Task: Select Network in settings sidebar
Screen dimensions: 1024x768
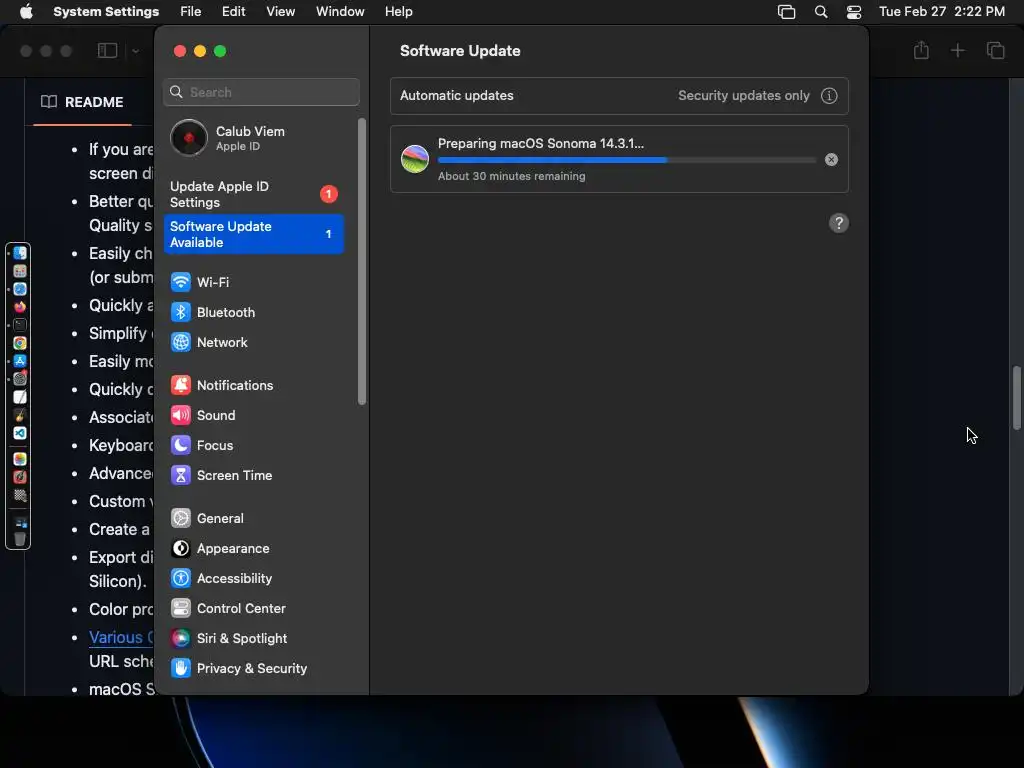Action: coord(255,342)
